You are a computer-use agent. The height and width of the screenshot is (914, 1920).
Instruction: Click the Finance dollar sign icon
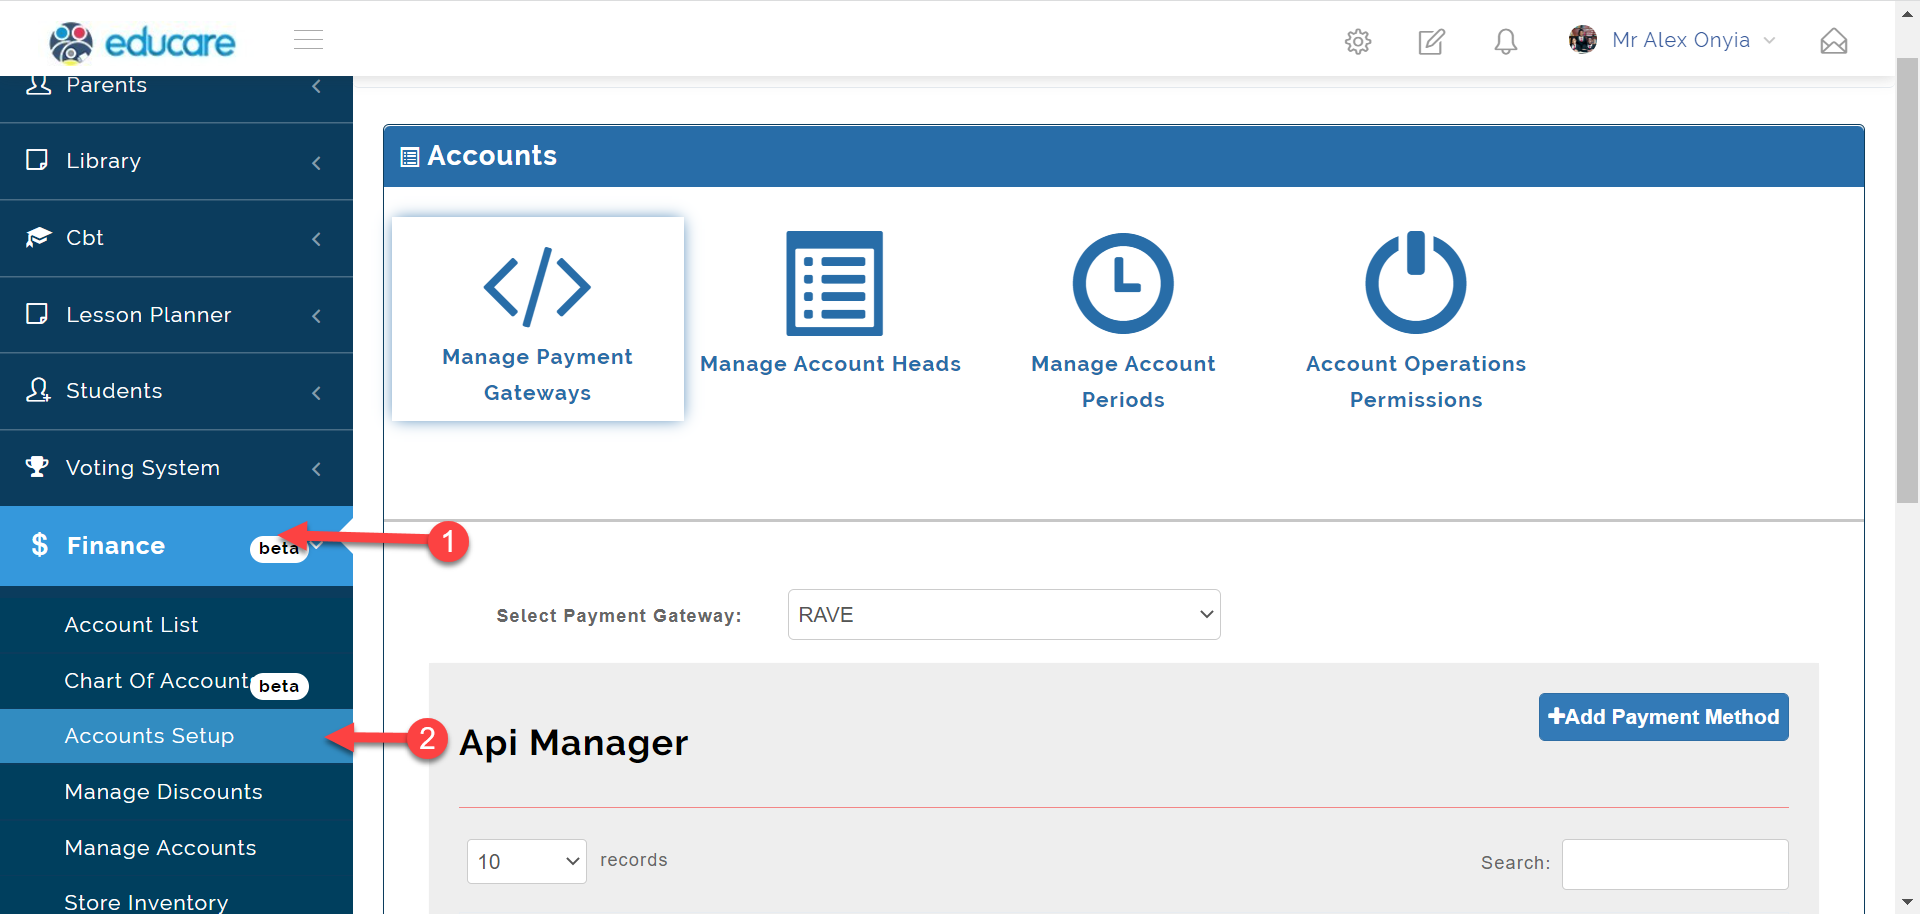[x=39, y=545]
